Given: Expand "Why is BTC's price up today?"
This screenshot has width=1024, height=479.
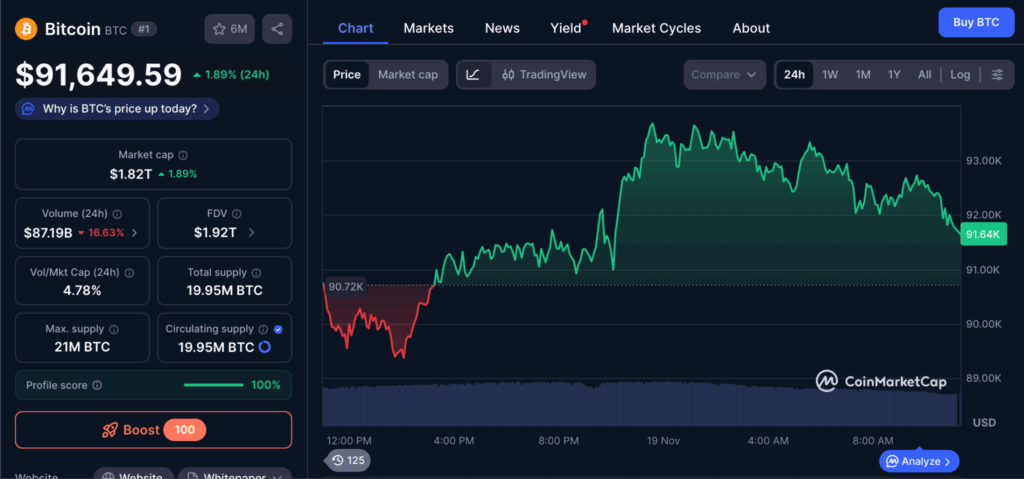Looking at the screenshot, I should 118,108.
